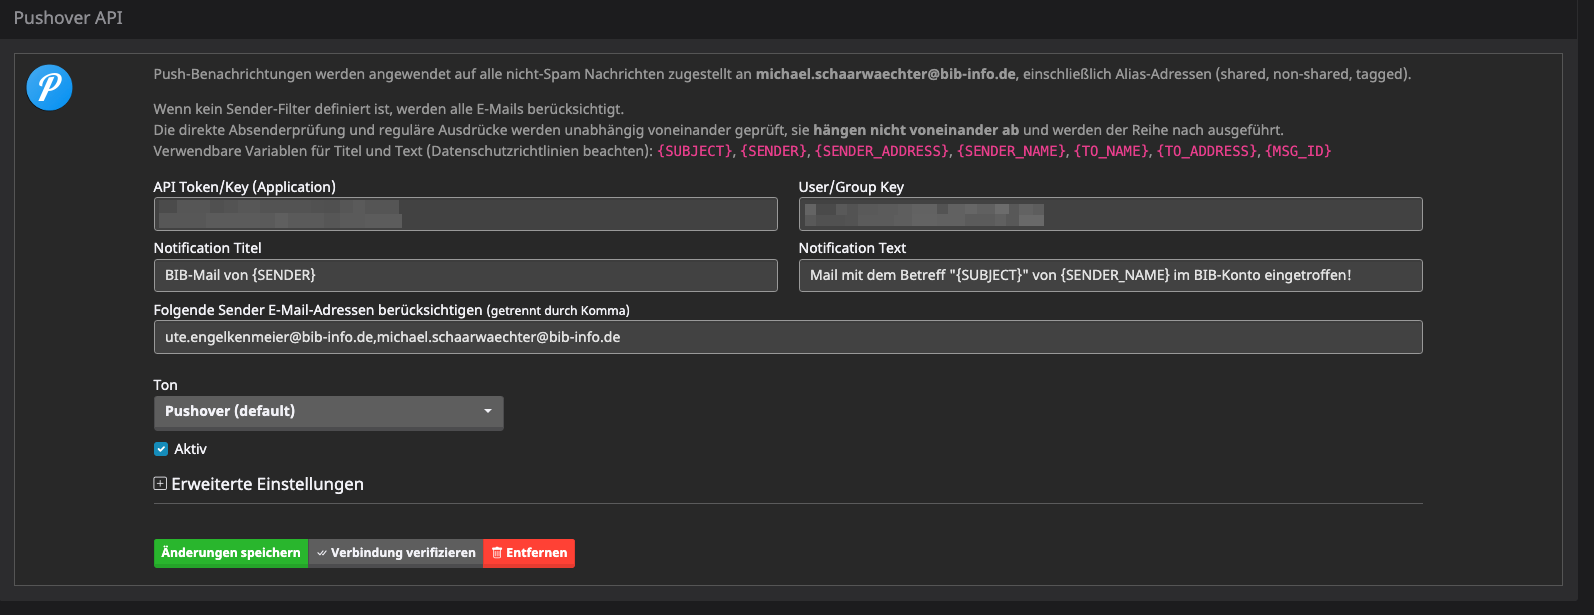1594x615 pixels.
Task: Click the Aktiv label text
Action: (190, 449)
